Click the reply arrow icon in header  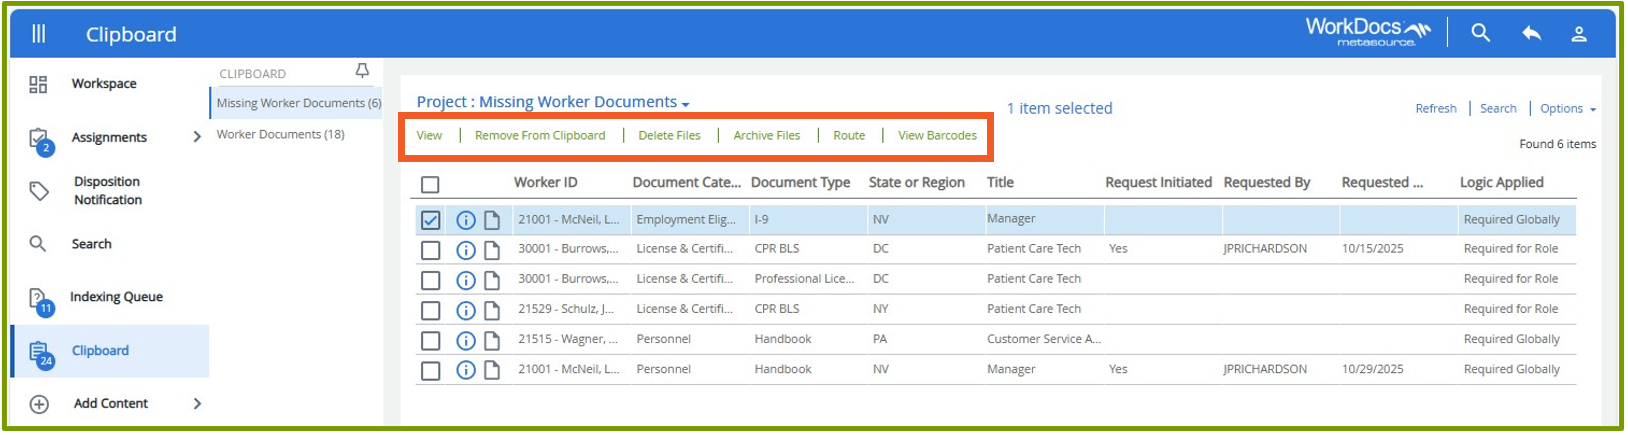[x=1531, y=34]
